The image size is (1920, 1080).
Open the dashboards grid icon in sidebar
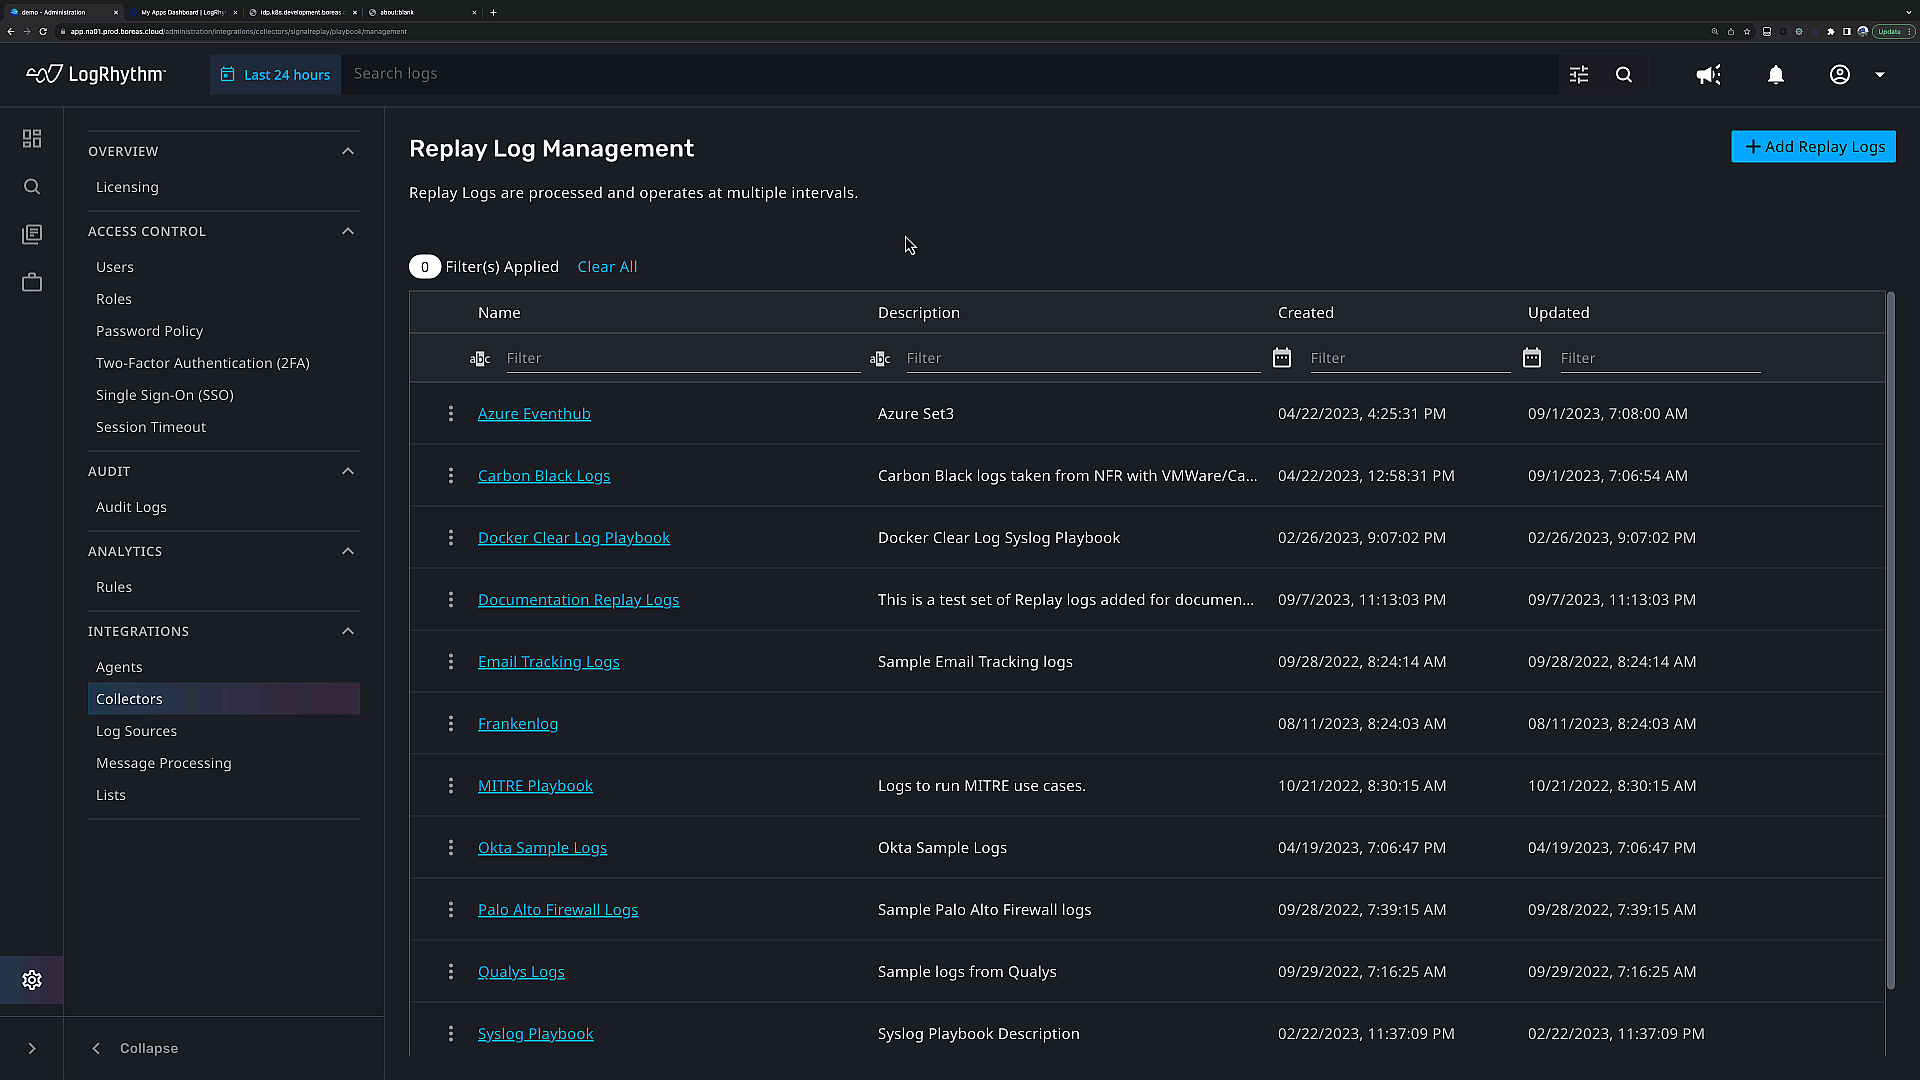click(32, 138)
